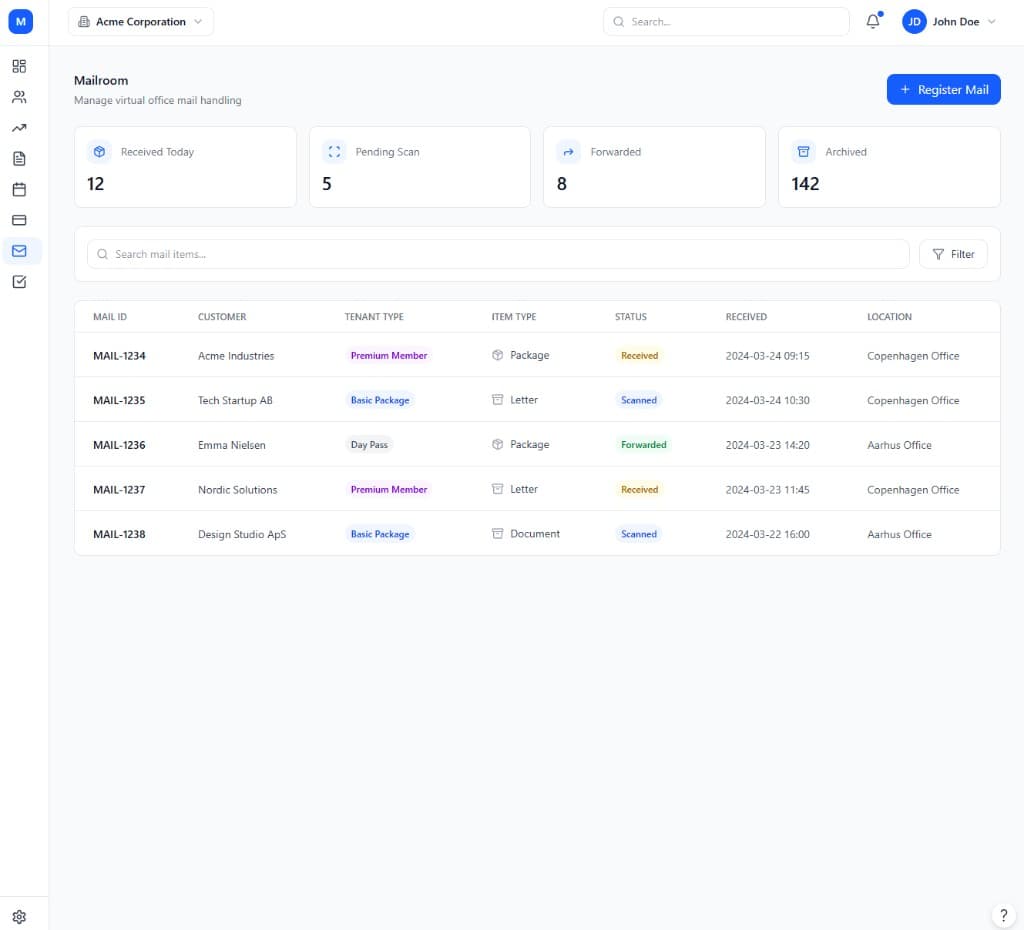Expand the John Doe user menu chevron
Screen dimensions: 1024x930
tap(992, 22)
